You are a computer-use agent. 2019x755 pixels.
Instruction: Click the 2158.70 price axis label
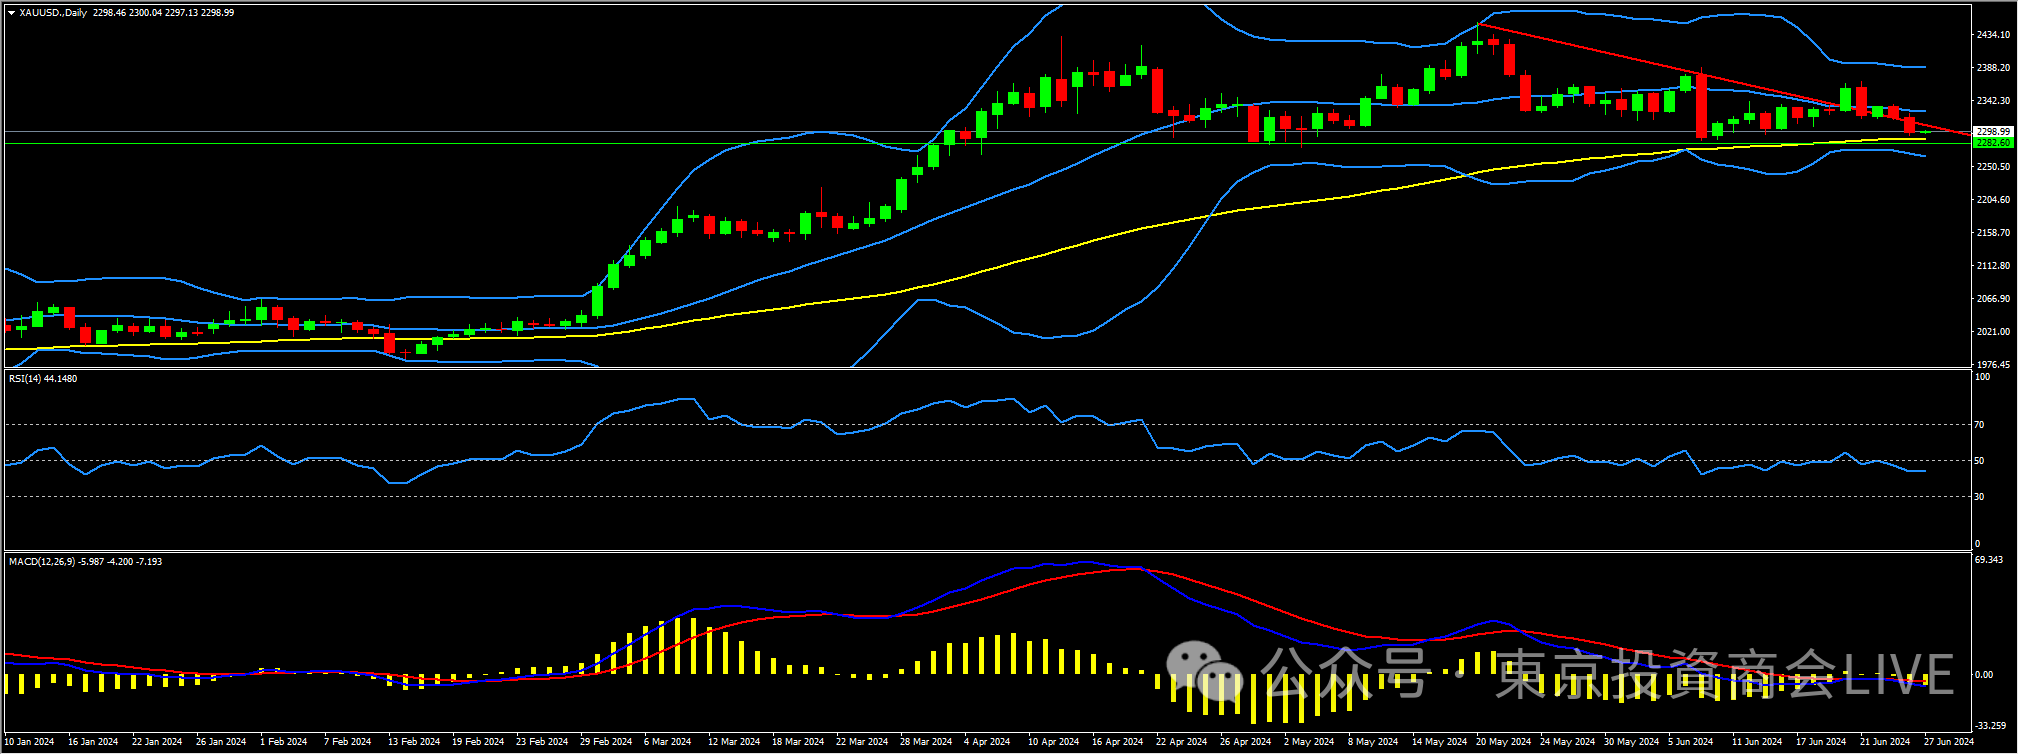1993,233
